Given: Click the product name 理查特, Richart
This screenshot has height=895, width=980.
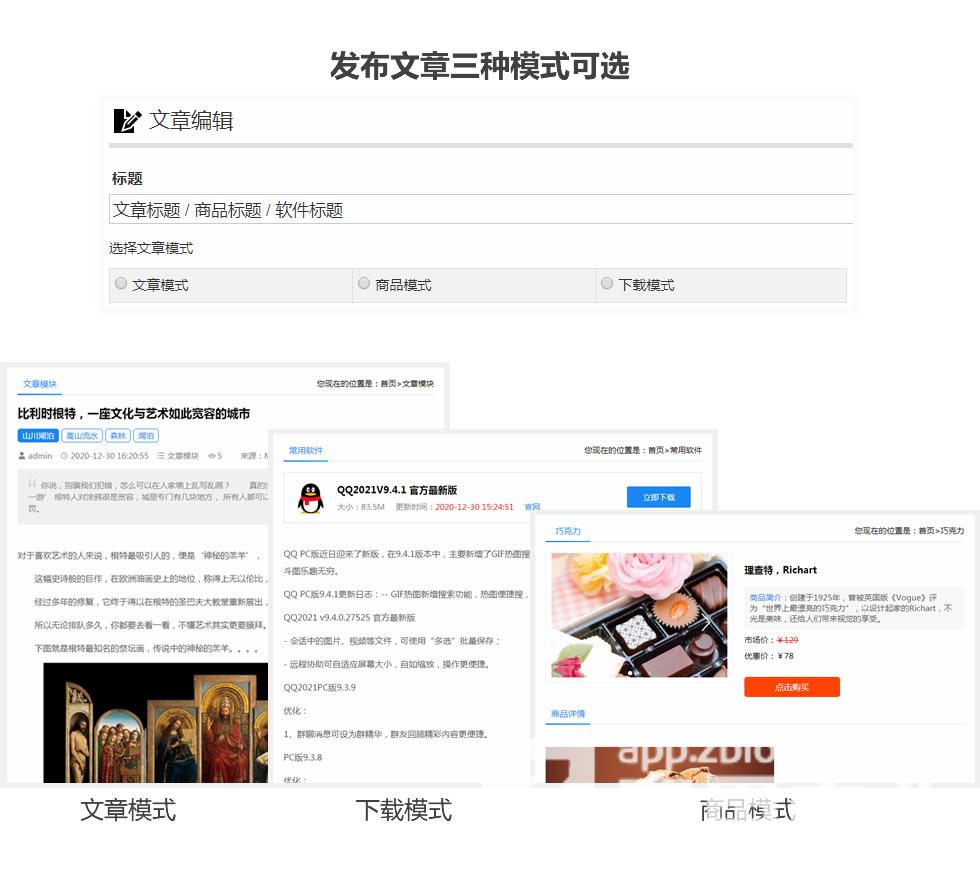Looking at the screenshot, I should (780, 570).
